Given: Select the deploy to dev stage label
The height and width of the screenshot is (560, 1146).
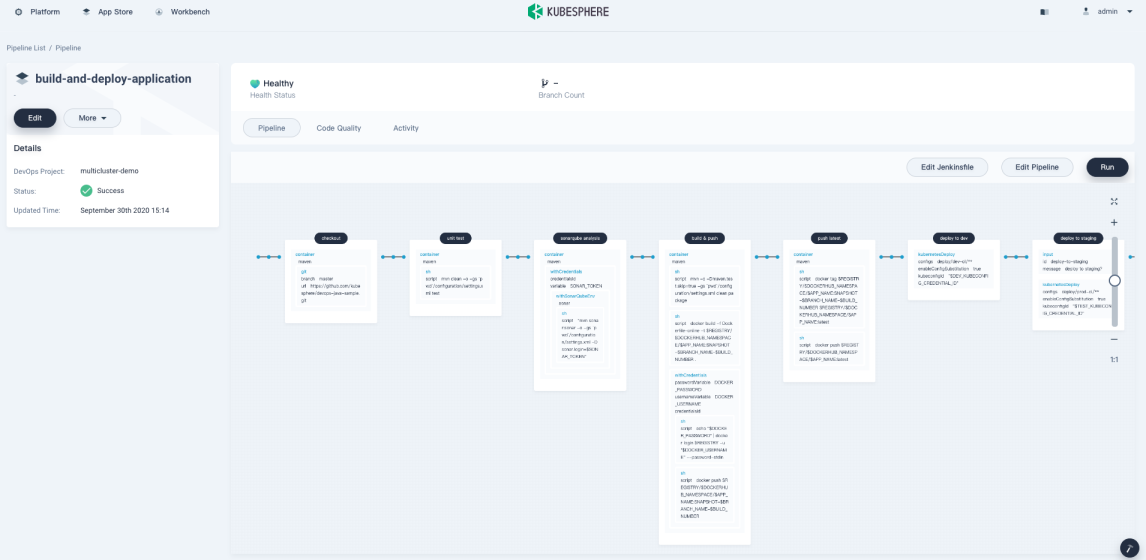Looking at the screenshot, I should (954, 238).
